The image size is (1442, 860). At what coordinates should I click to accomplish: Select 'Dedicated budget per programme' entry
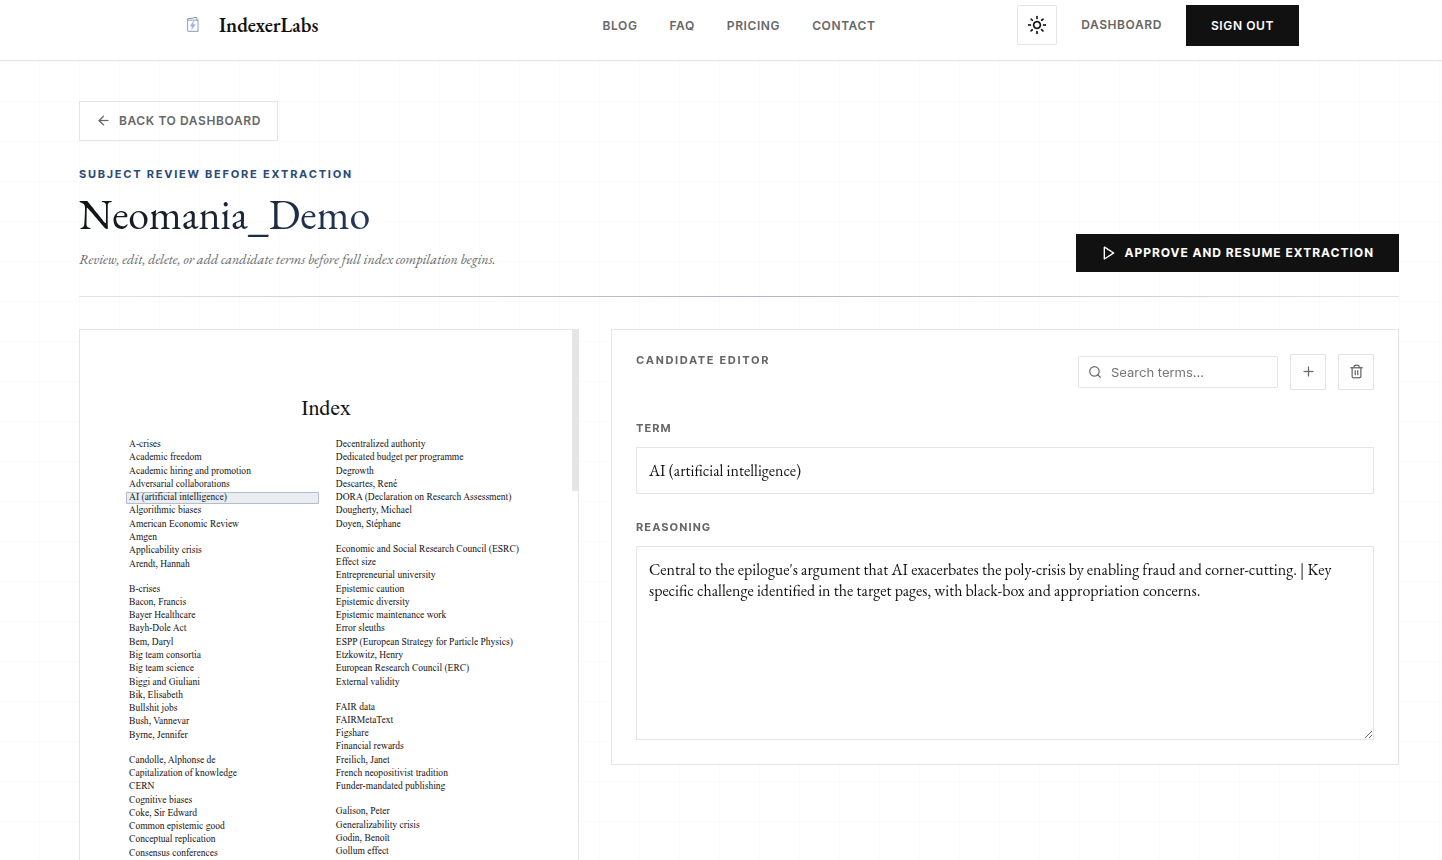pos(400,457)
